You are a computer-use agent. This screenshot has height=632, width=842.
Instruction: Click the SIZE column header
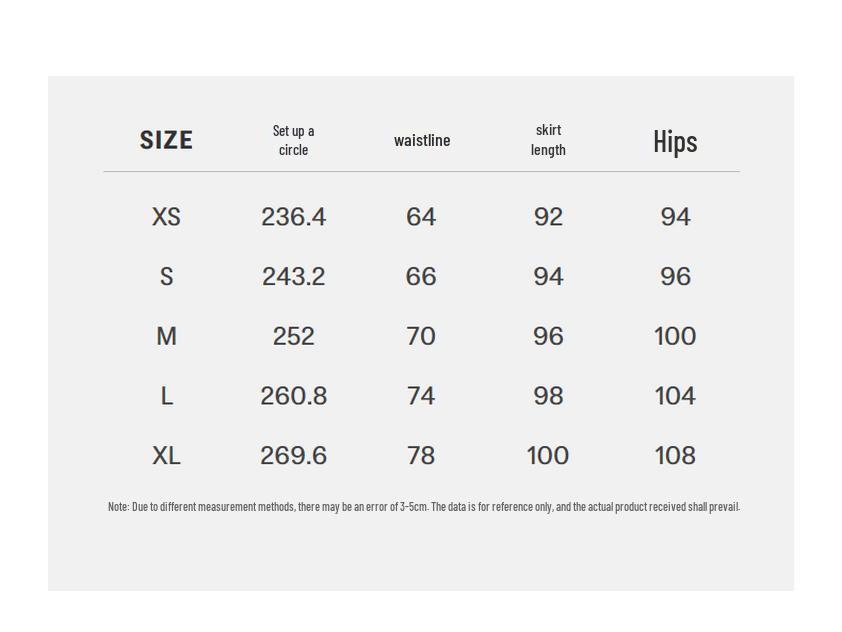pos(166,140)
